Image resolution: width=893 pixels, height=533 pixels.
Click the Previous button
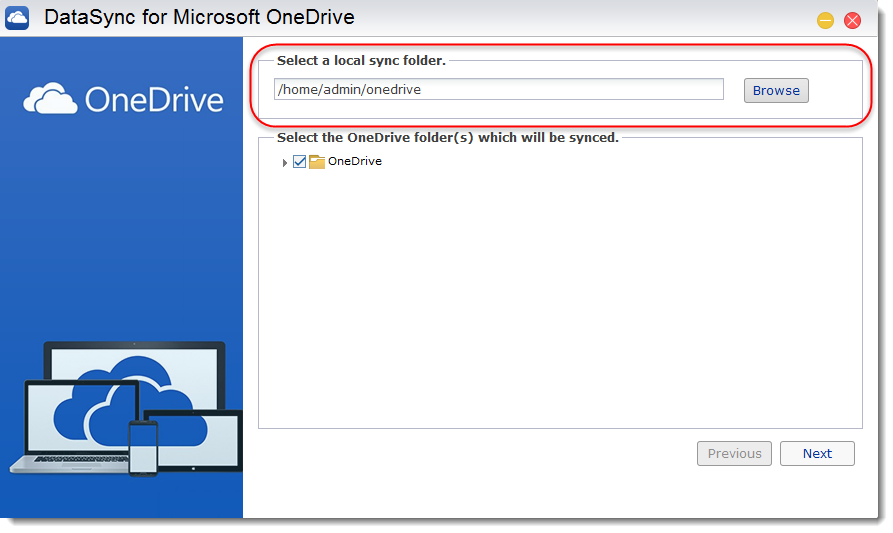pos(734,453)
